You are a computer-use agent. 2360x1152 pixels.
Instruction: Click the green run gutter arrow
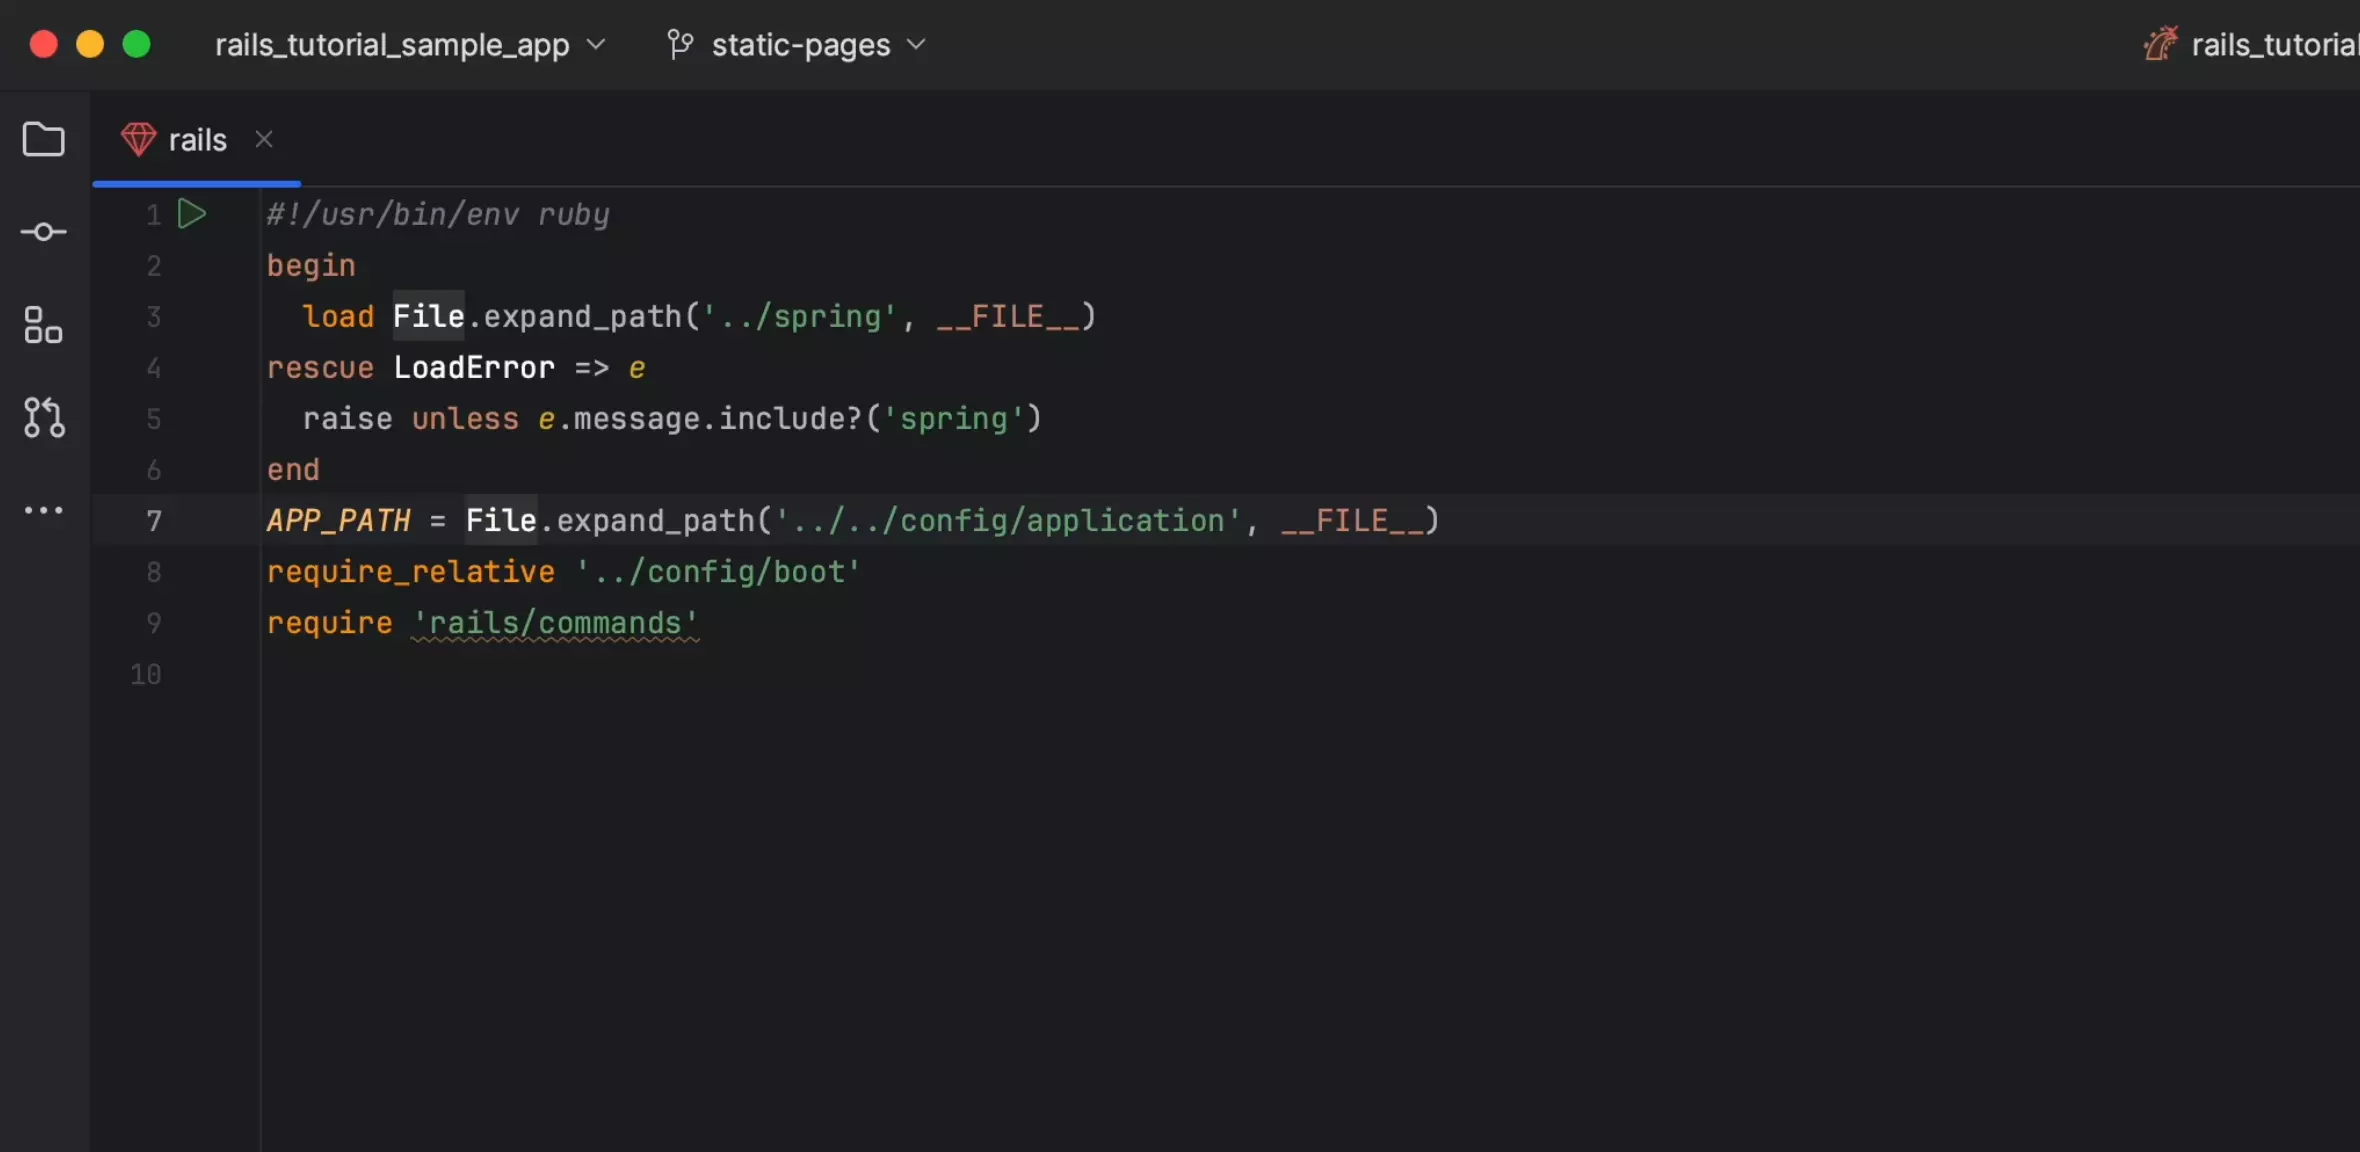point(191,213)
